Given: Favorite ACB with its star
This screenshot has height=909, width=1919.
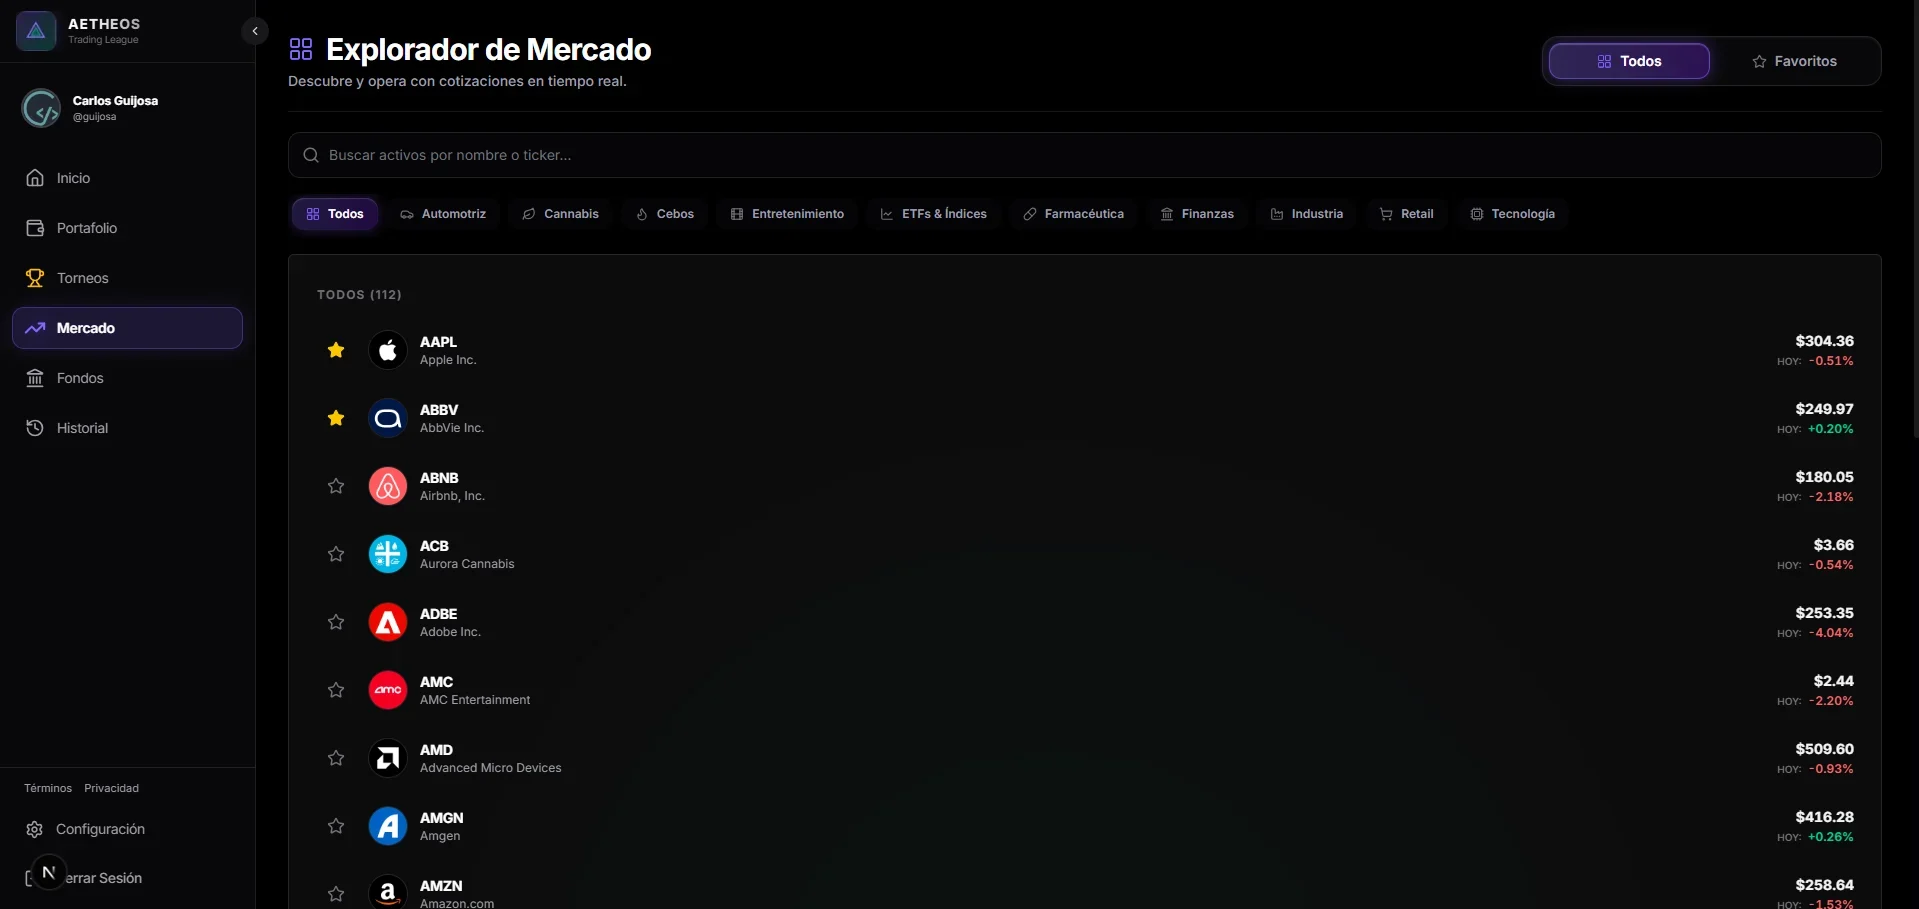Looking at the screenshot, I should (x=336, y=554).
